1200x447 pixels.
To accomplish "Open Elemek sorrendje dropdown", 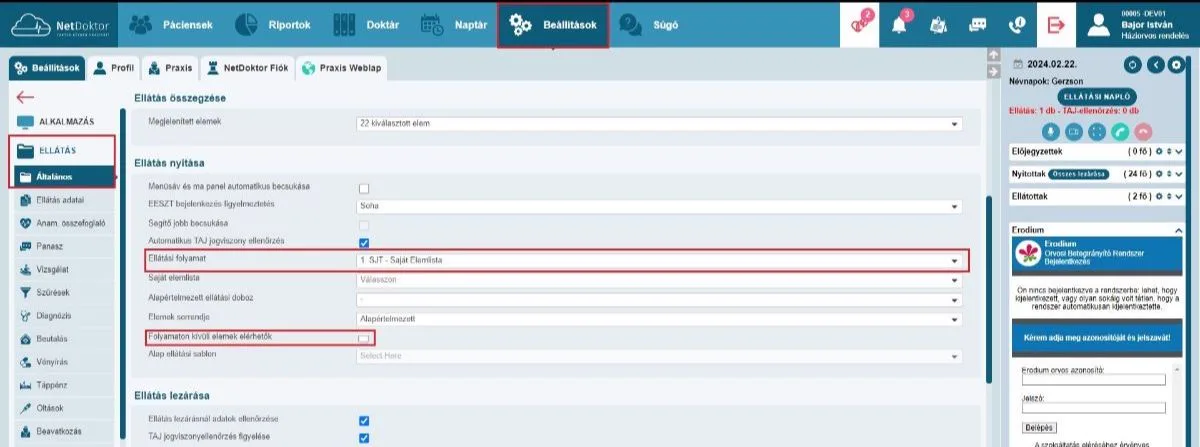I will (x=659, y=318).
